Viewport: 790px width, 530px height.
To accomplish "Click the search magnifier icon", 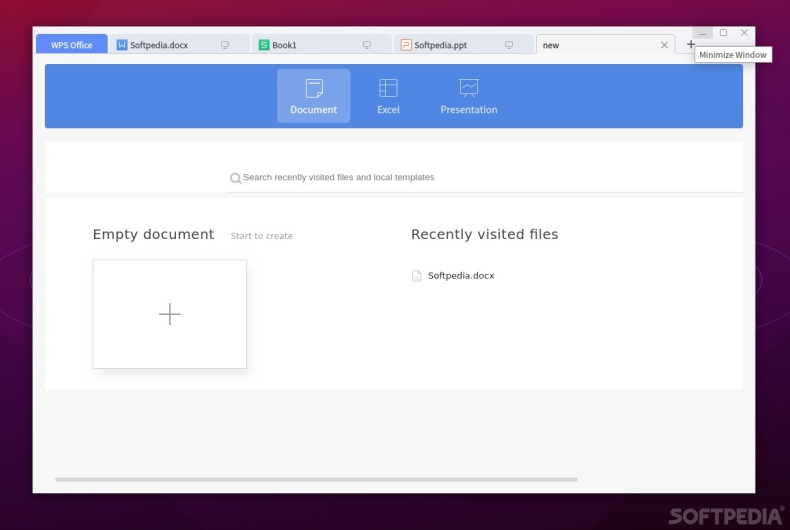I will pos(235,178).
